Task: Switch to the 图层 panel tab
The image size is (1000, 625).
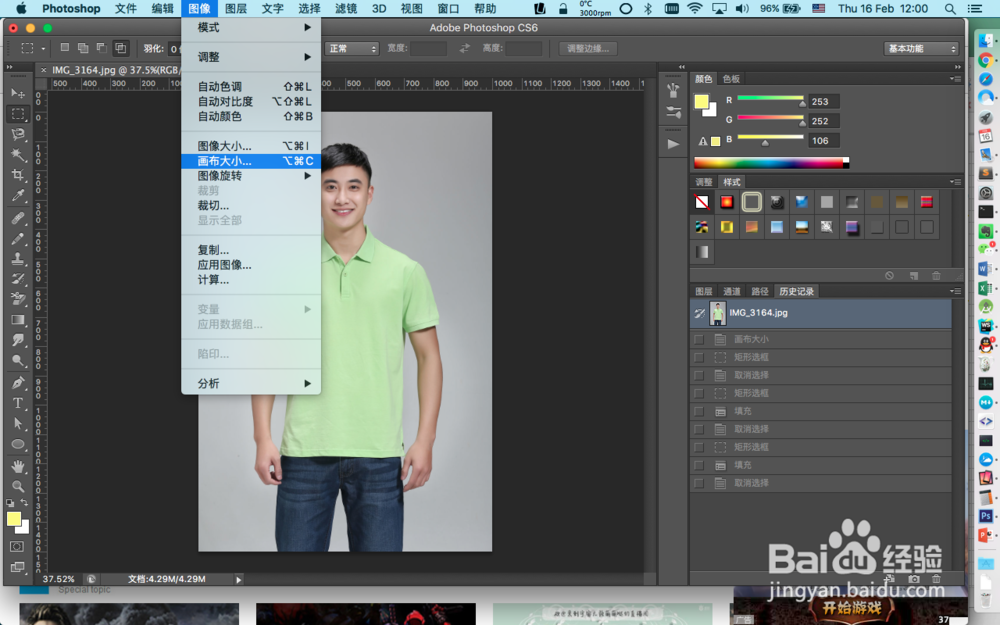Action: click(703, 291)
